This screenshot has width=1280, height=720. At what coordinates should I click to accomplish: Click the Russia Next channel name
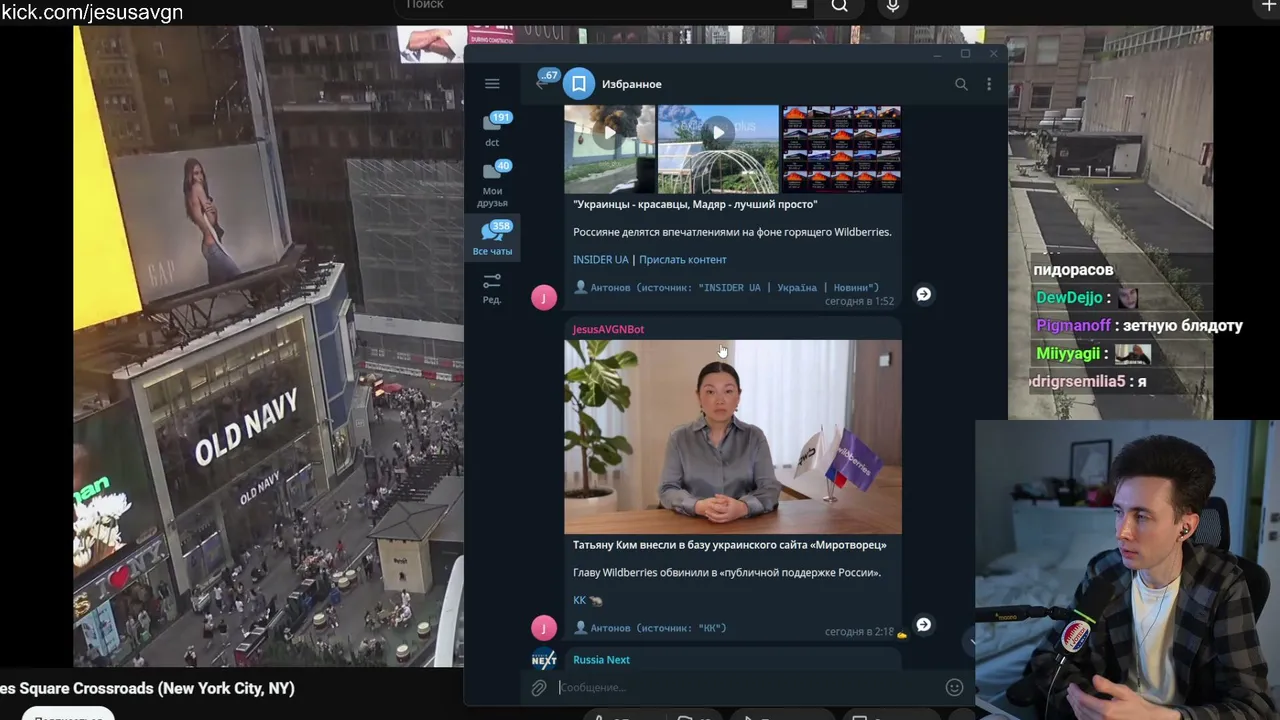point(601,660)
